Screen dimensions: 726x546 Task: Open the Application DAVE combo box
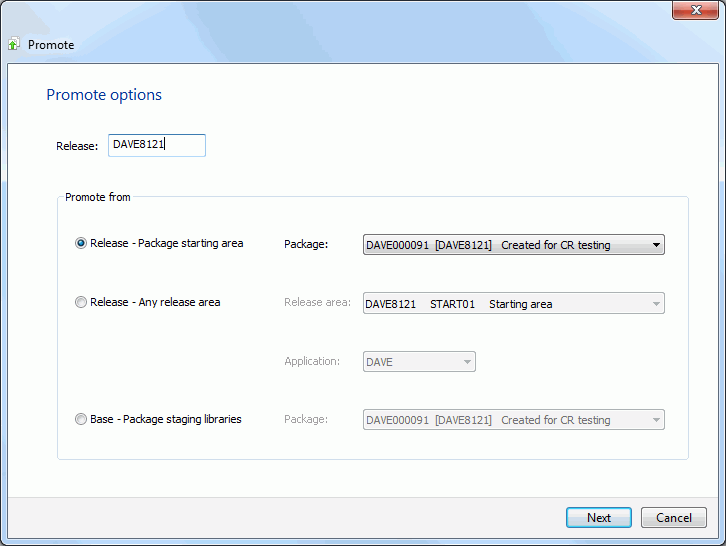(419, 362)
